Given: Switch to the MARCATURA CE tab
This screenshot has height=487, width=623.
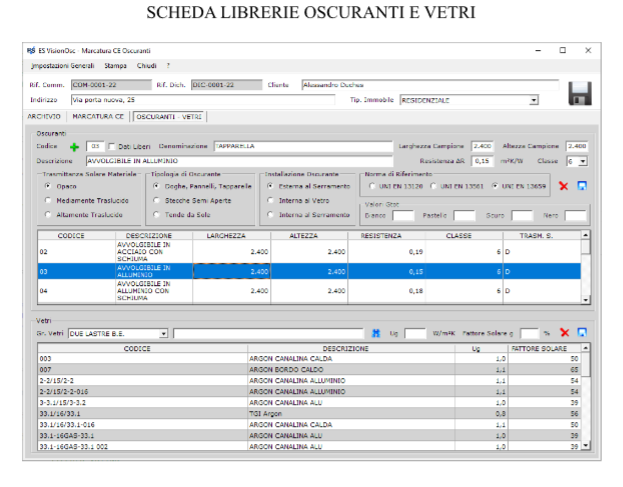Looking at the screenshot, I should pyautogui.click(x=98, y=116).
